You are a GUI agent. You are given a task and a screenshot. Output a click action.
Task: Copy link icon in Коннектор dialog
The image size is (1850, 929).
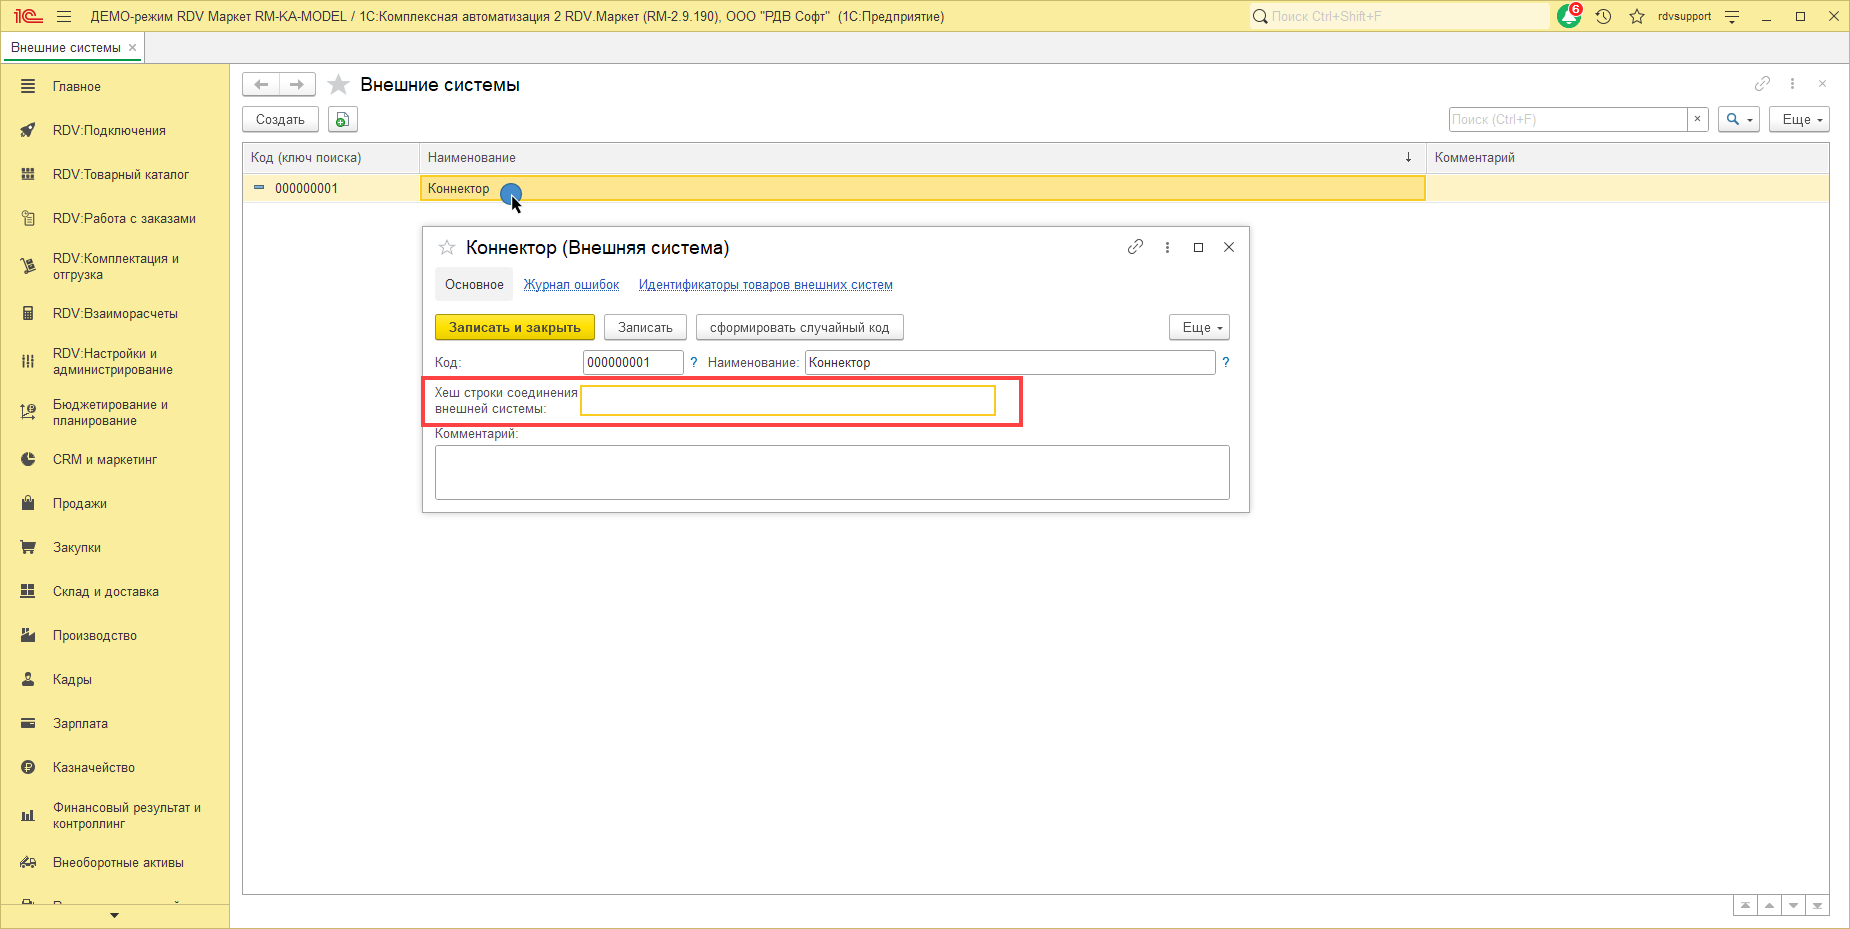point(1135,247)
